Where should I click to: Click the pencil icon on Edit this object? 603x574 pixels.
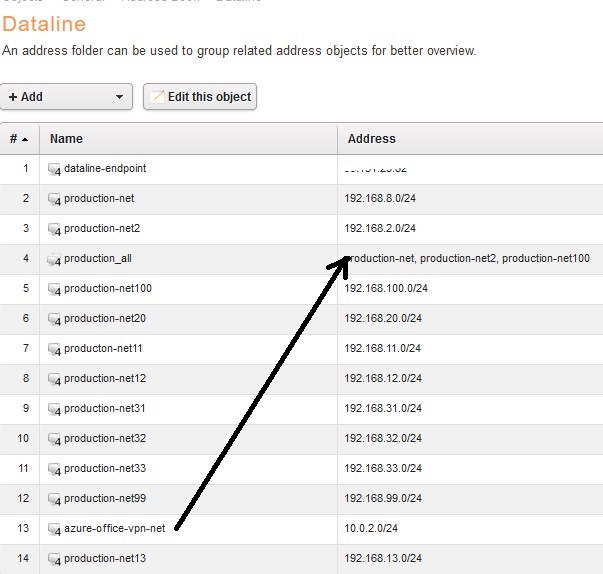click(x=155, y=97)
